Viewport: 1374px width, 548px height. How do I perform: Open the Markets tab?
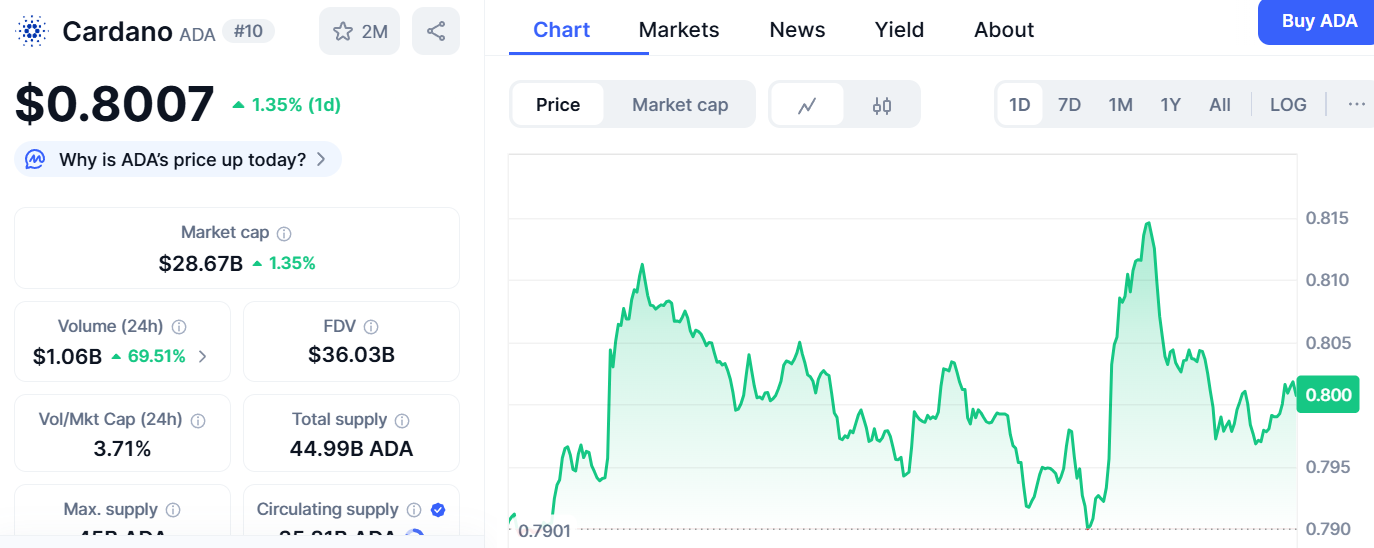[x=679, y=30]
